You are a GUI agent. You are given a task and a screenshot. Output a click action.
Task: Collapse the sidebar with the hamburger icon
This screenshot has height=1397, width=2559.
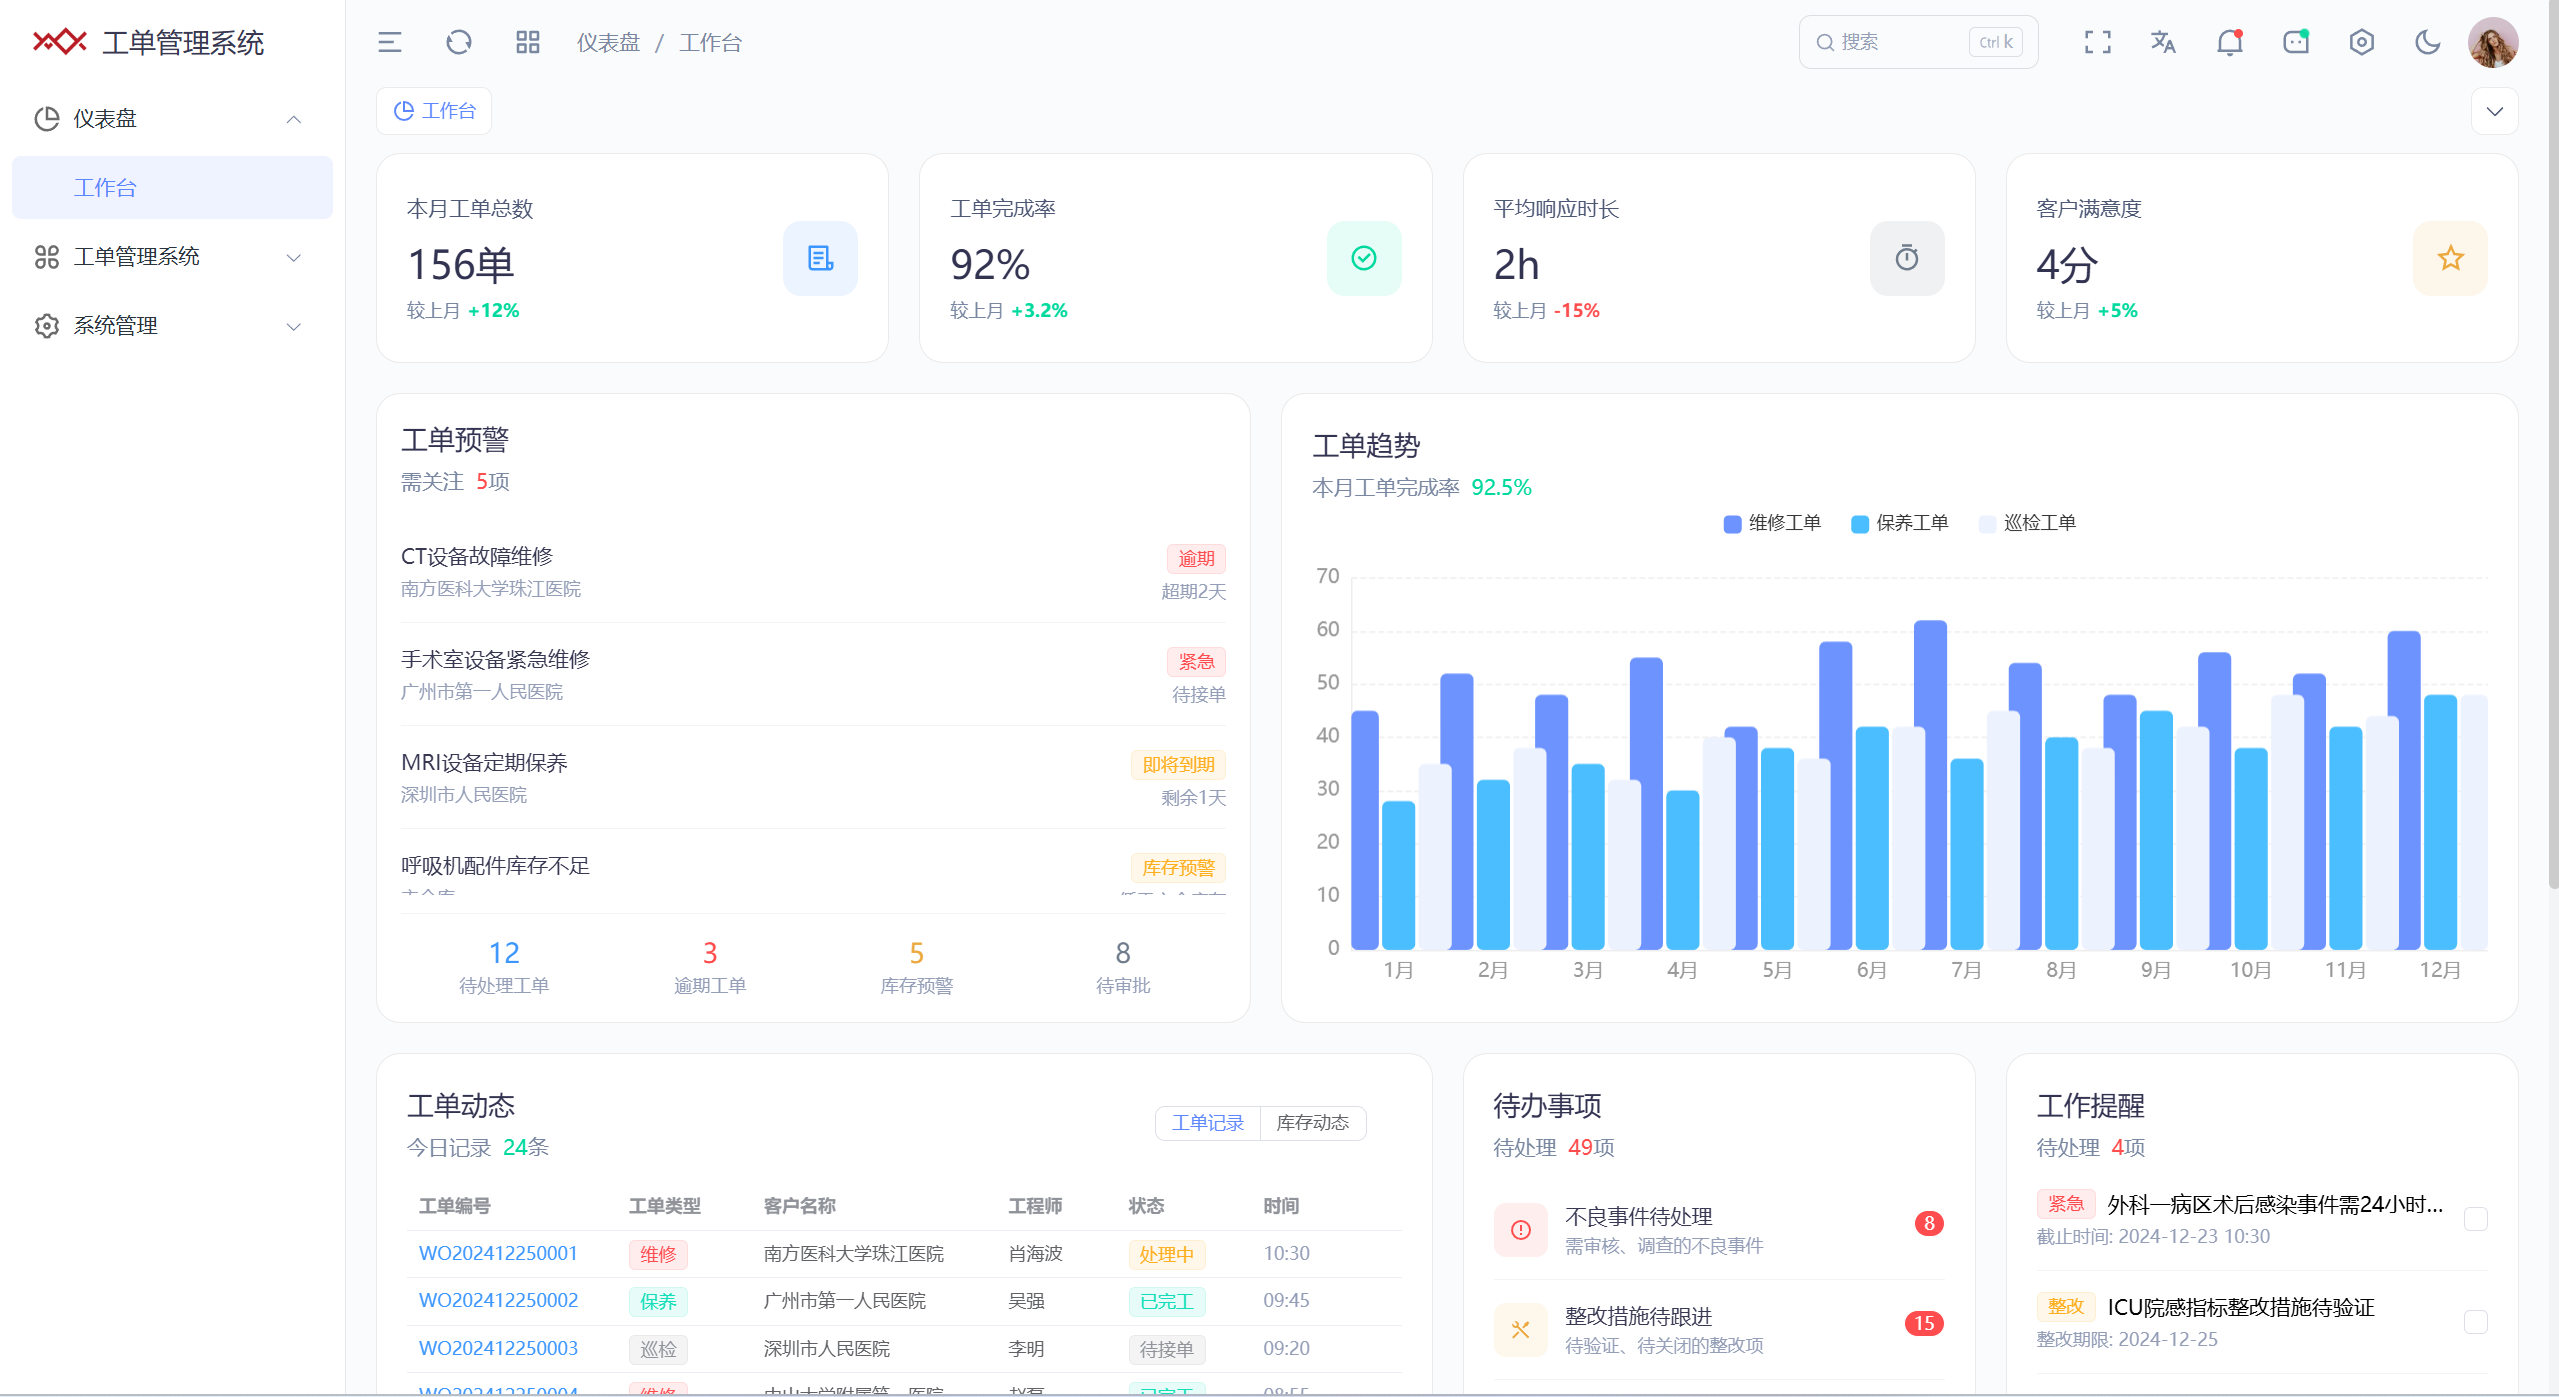click(389, 42)
